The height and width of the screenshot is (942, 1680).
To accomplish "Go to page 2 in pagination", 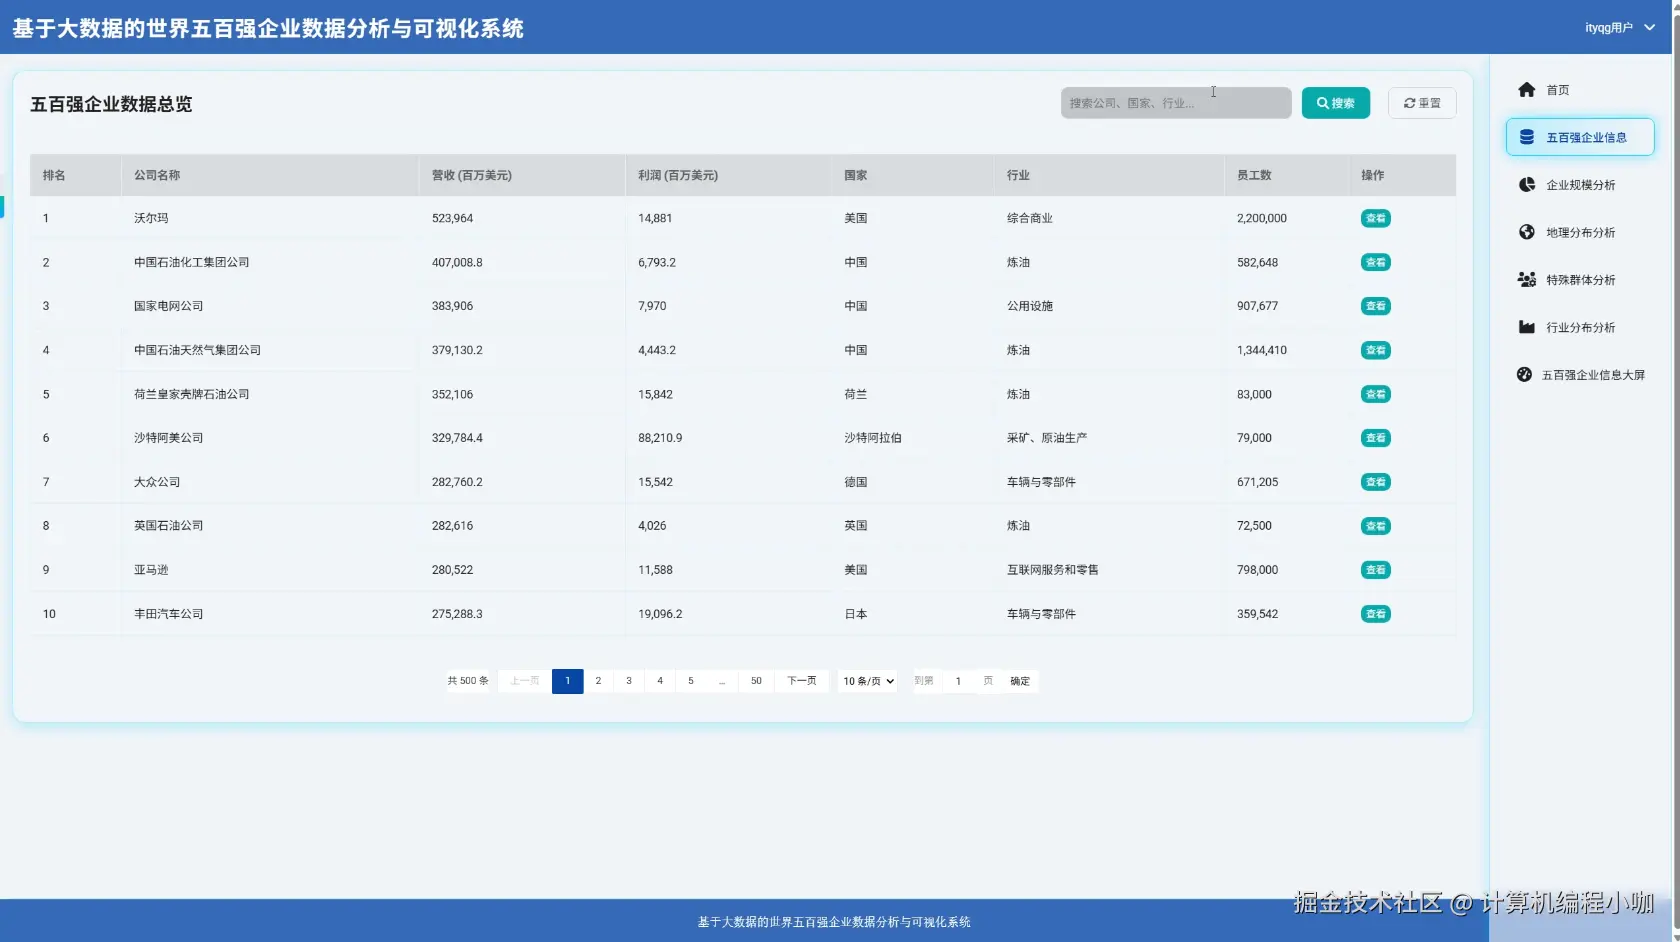I will coord(598,681).
